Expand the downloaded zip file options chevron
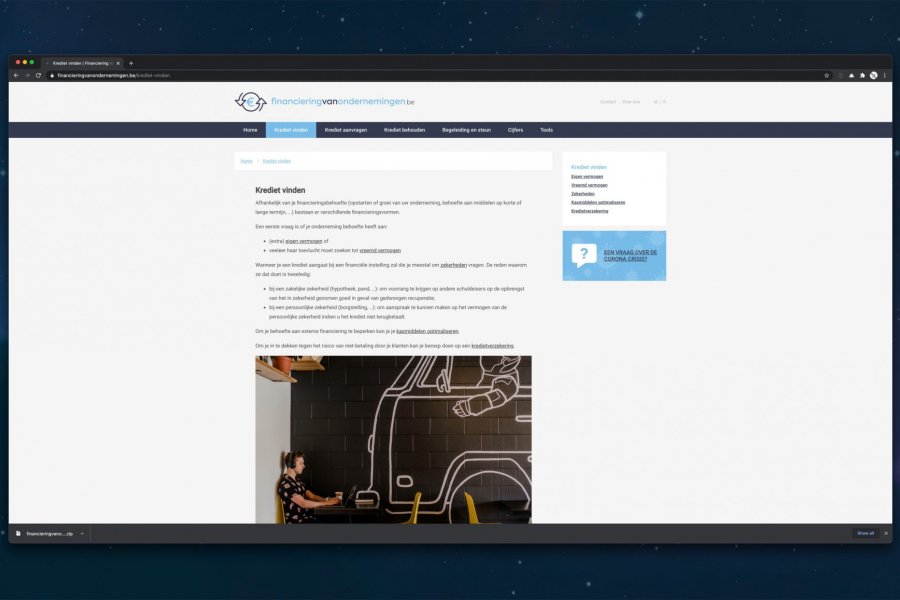This screenshot has height=600, width=900. [x=82, y=534]
